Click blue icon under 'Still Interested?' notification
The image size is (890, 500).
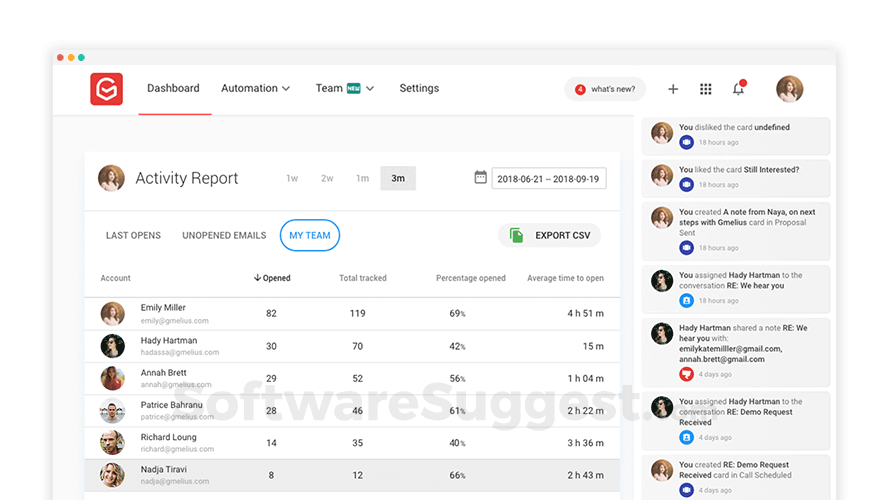point(686,184)
